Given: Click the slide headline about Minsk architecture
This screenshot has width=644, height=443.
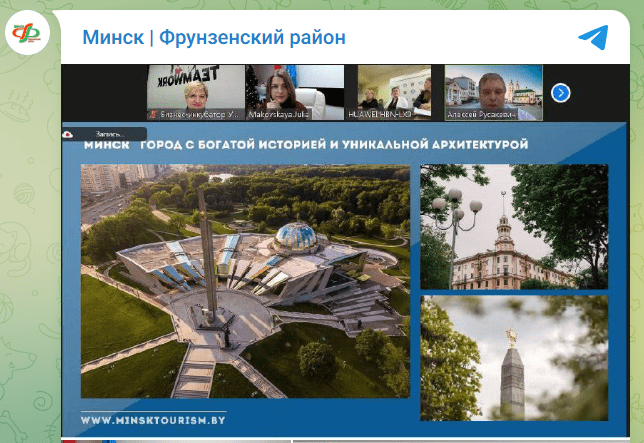Looking at the screenshot, I should tap(305, 146).
